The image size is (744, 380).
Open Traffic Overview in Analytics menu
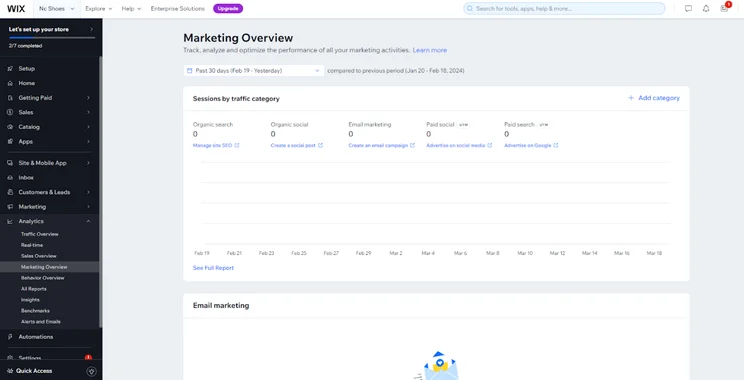click(x=40, y=234)
